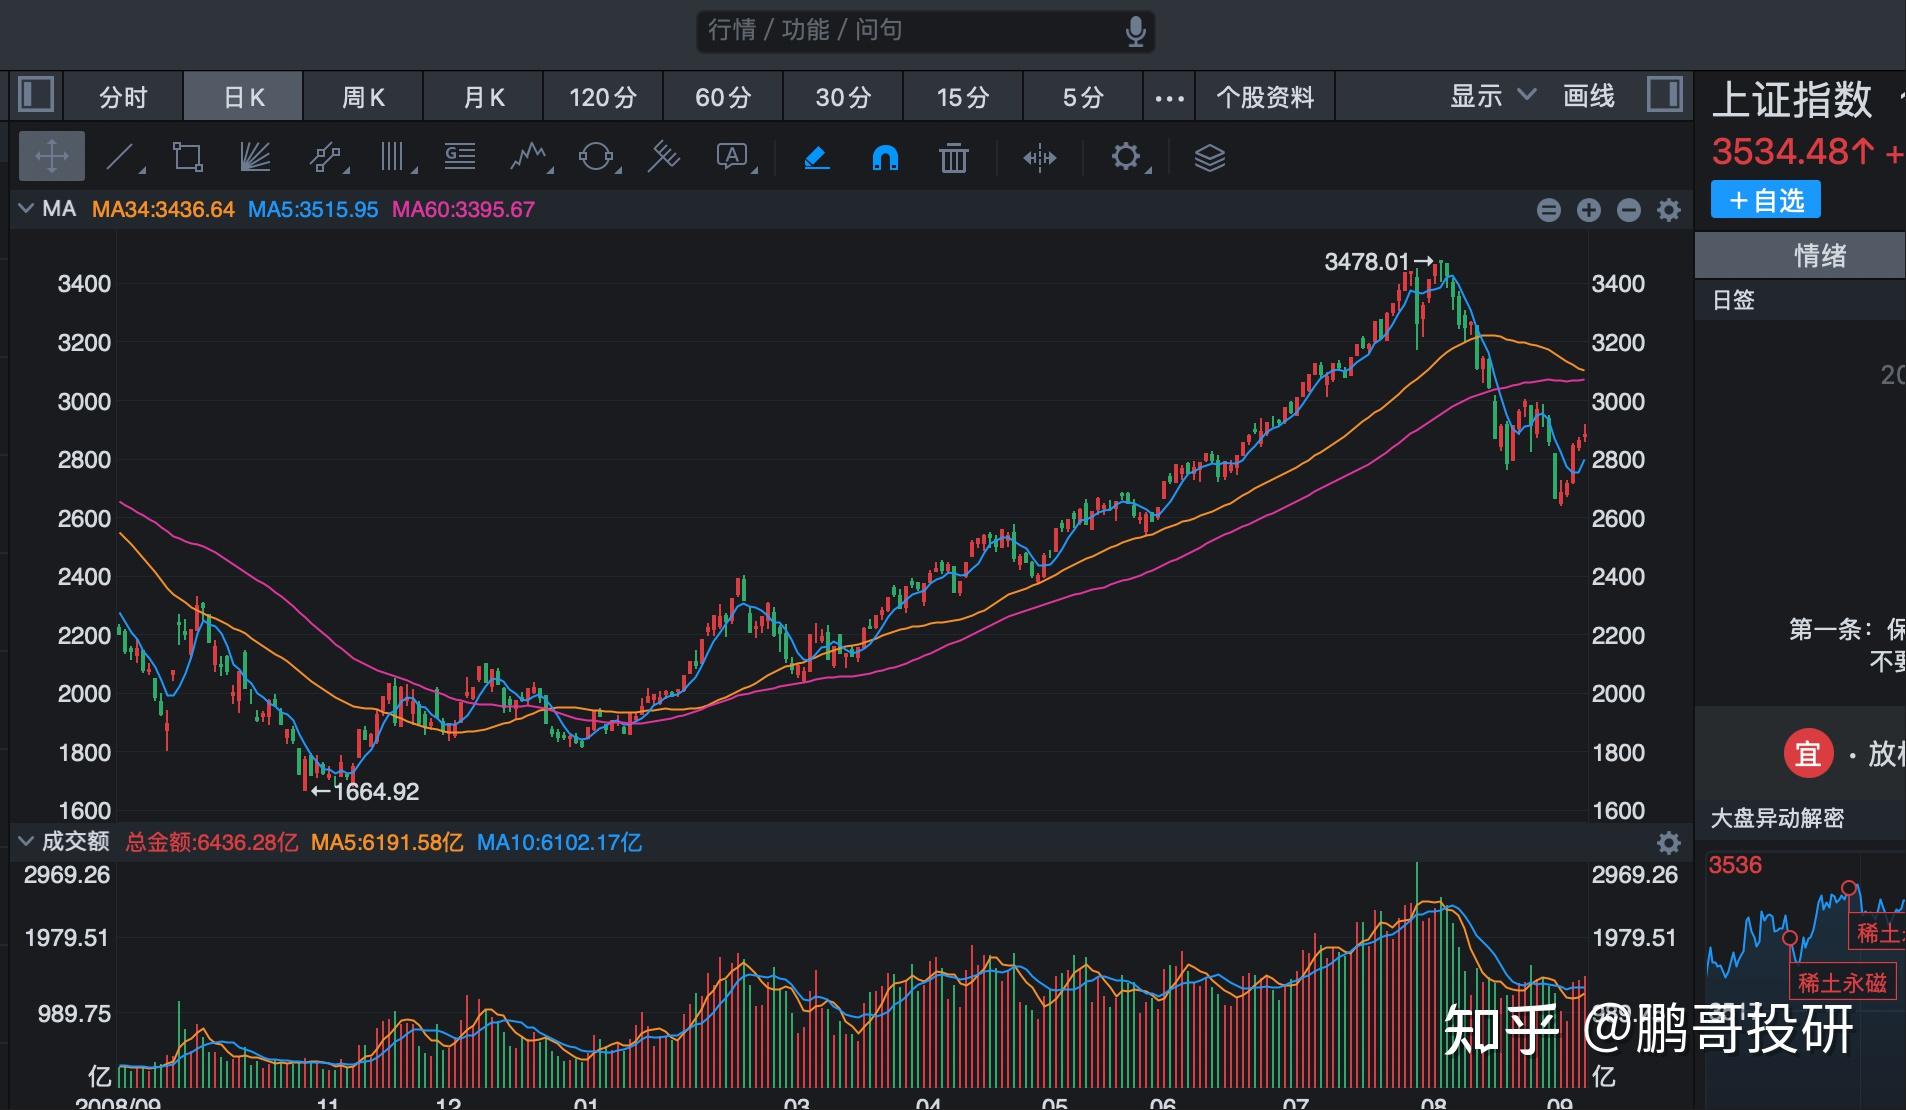1906x1110 pixels.
Task: Click the 上证指数 index title
Action: [1792, 100]
